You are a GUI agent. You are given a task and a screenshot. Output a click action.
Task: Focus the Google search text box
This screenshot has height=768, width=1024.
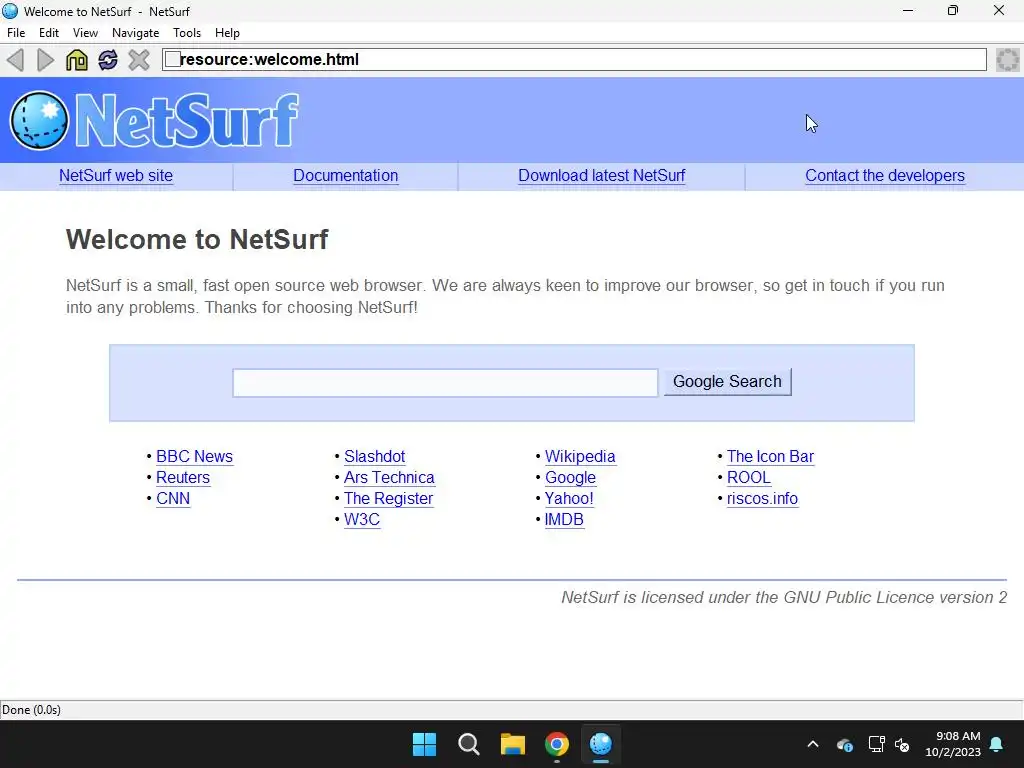click(445, 383)
